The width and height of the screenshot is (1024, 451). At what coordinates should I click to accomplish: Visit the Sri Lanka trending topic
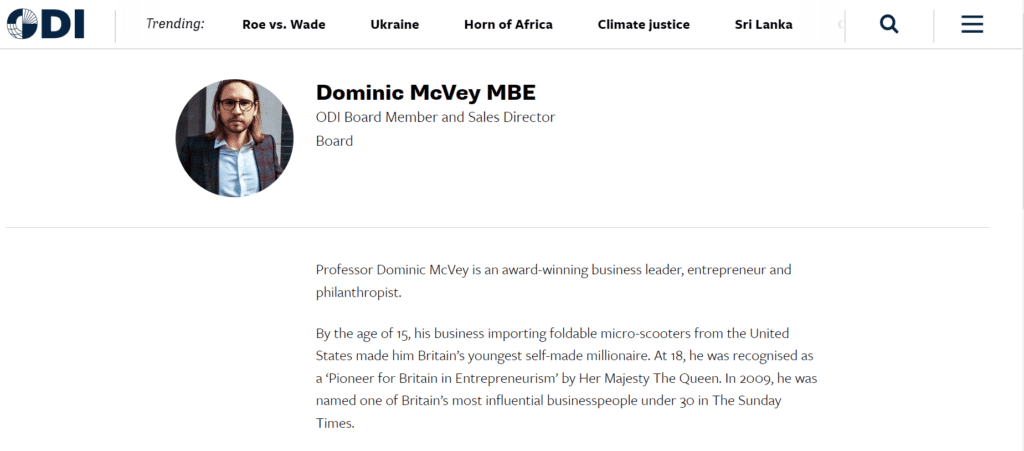click(763, 25)
